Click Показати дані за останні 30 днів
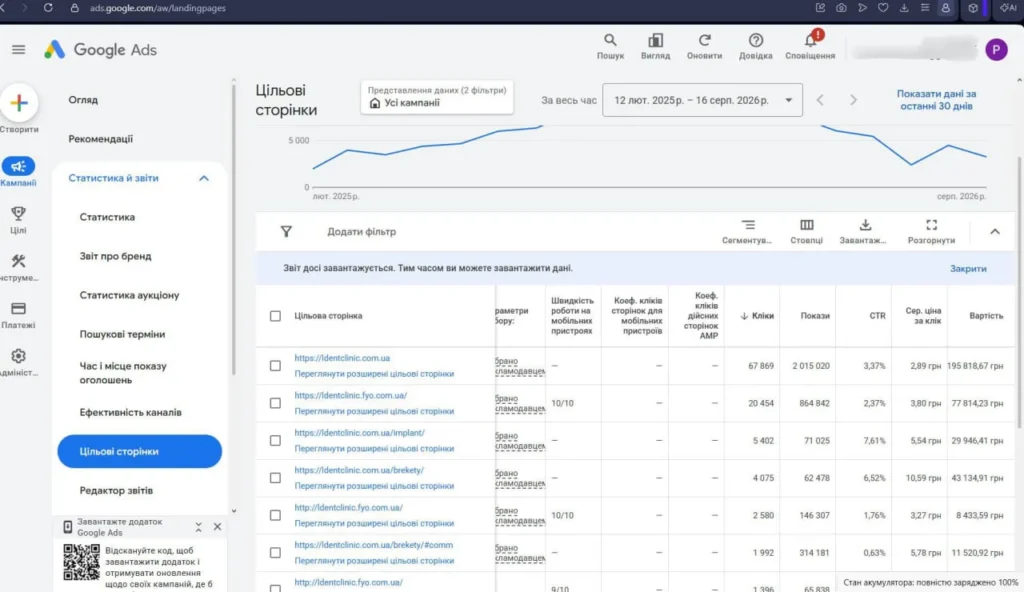1024x592 pixels. tap(936, 100)
